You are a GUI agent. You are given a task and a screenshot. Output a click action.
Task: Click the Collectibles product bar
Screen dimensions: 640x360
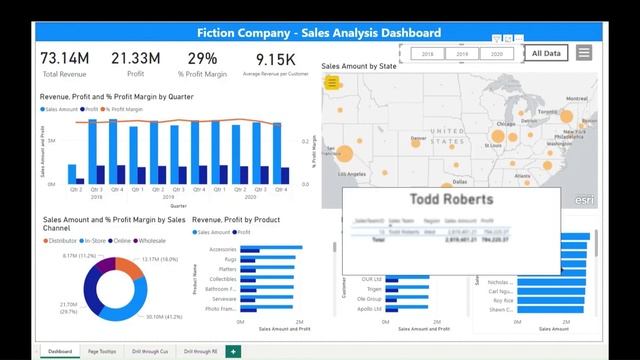(267, 277)
